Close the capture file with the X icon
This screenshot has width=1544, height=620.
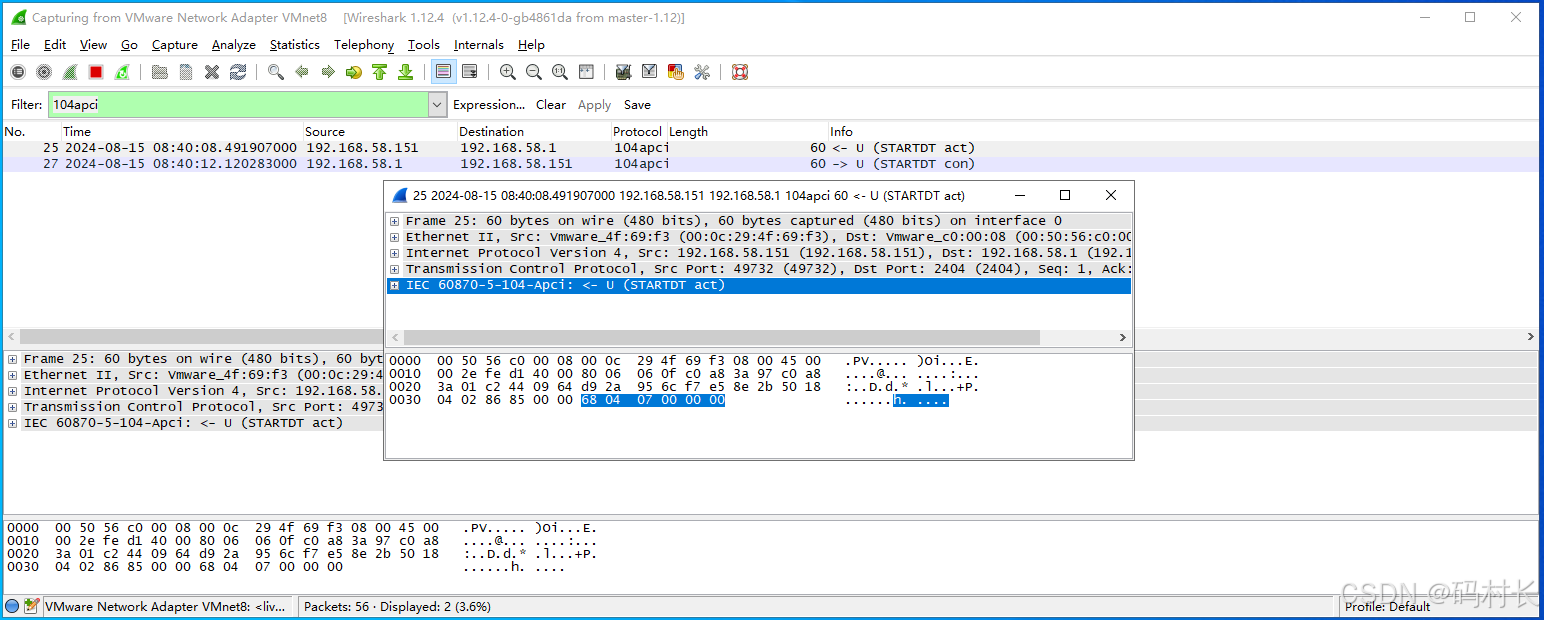(x=212, y=72)
